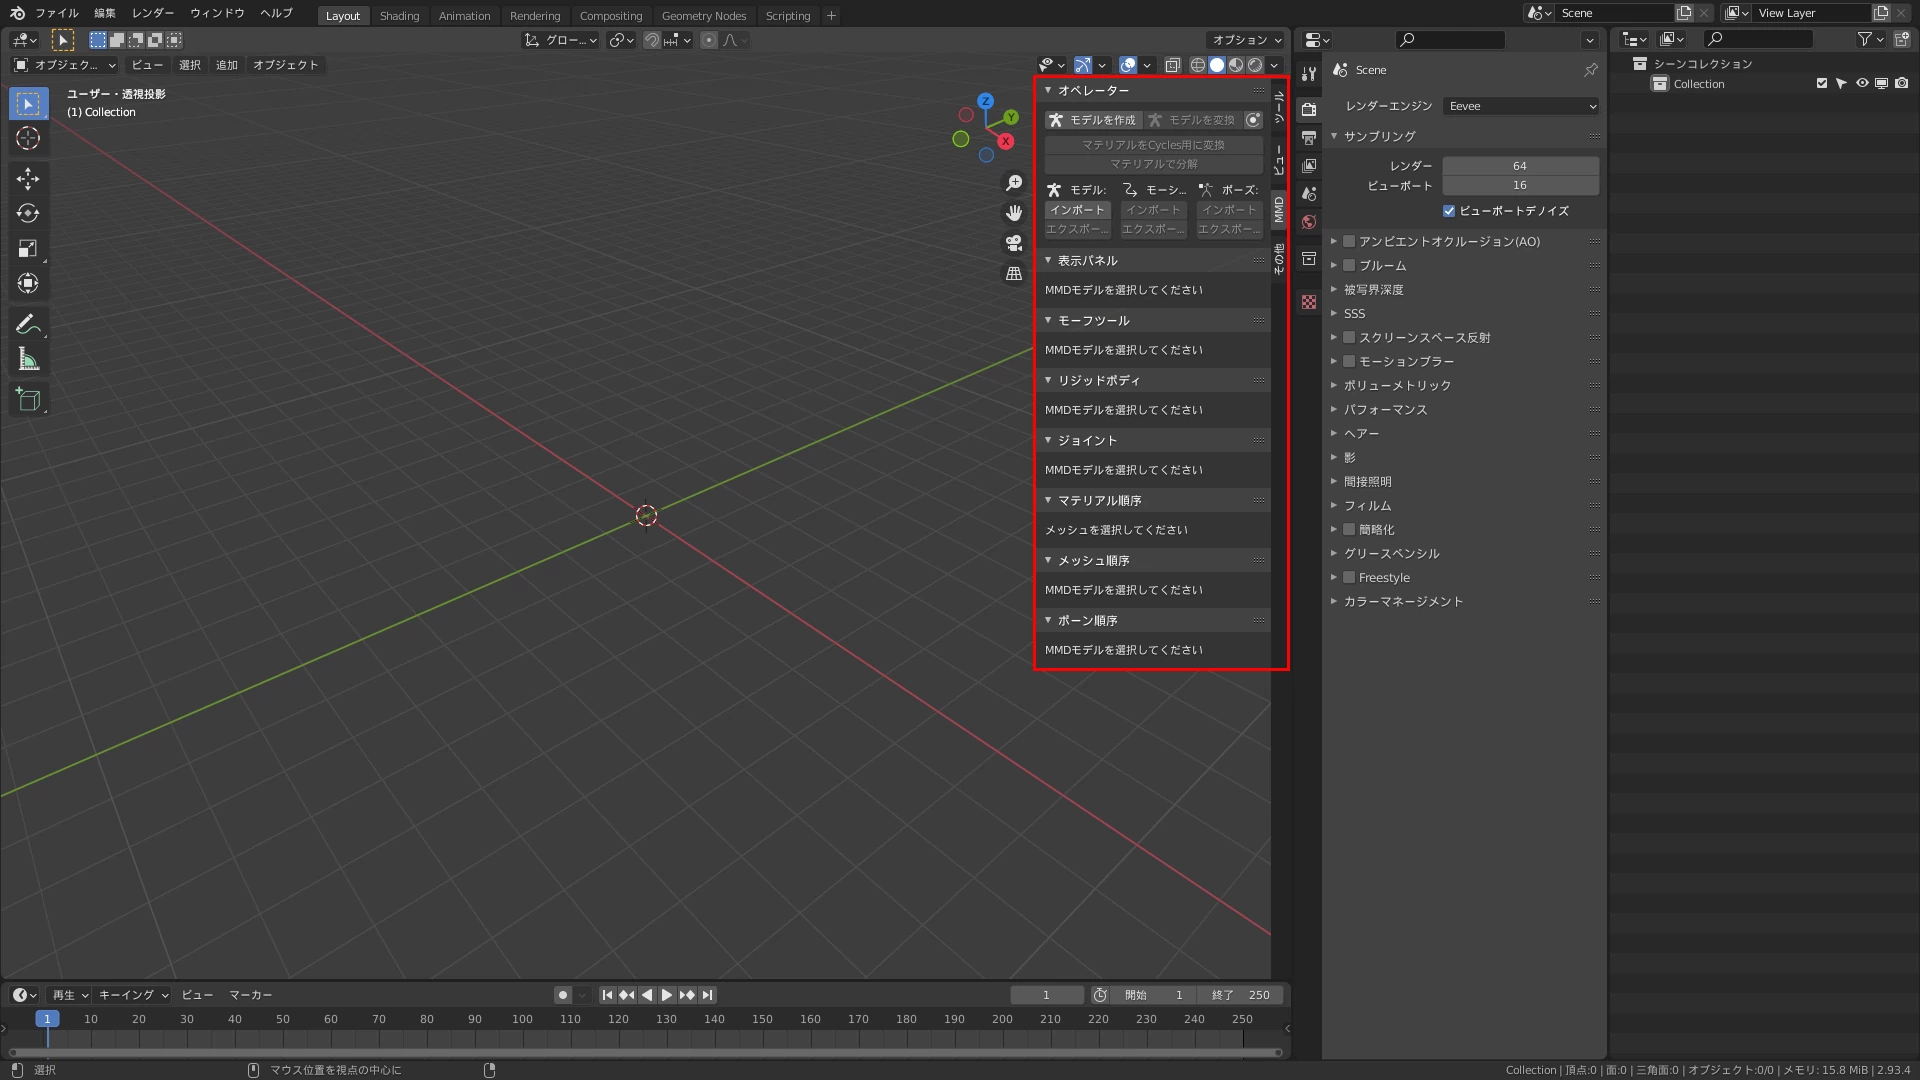
Task: Click the モデル インポート button
Action: 1077,210
